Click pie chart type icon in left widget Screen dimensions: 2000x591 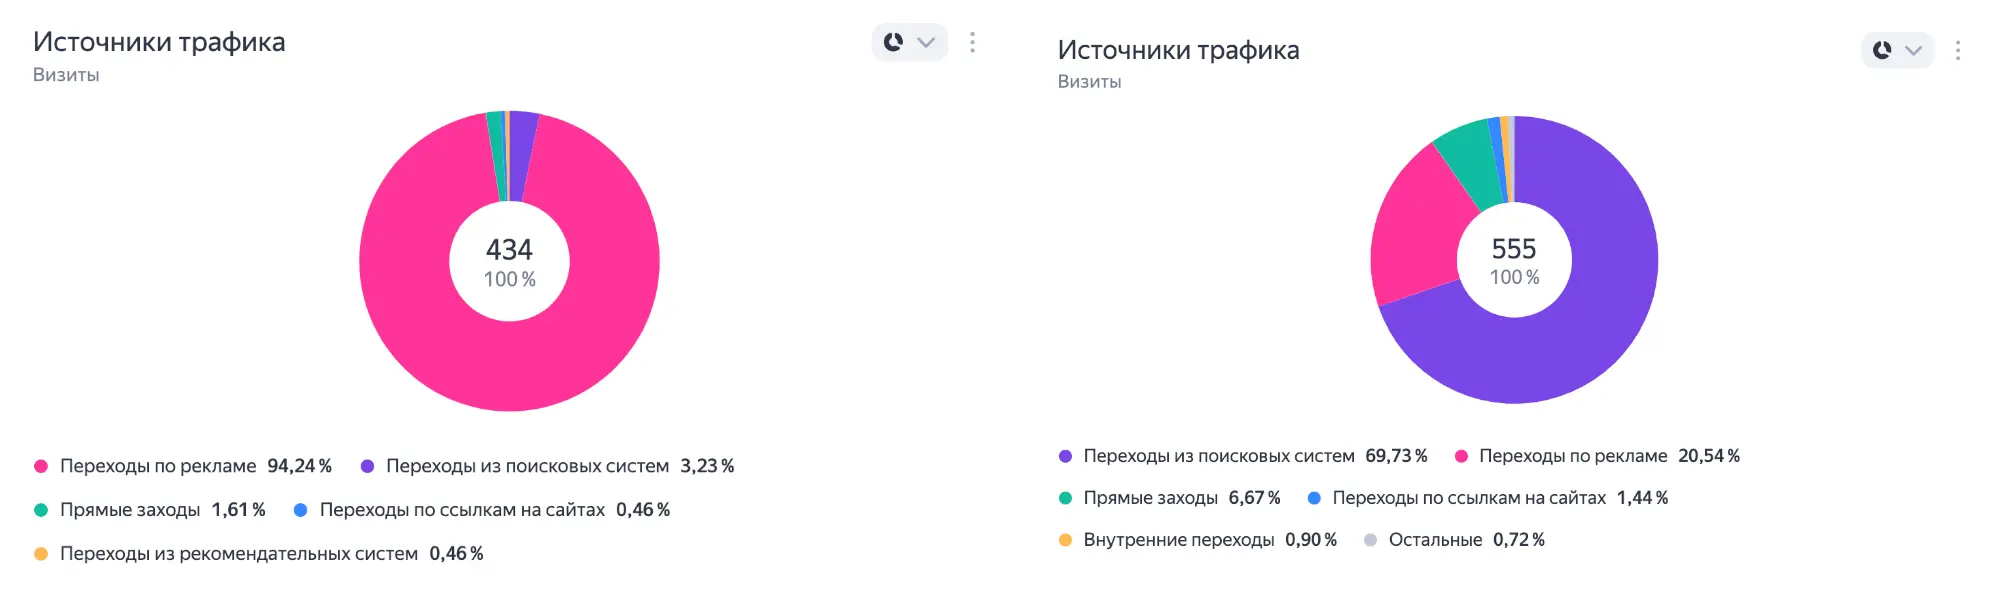point(894,42)
